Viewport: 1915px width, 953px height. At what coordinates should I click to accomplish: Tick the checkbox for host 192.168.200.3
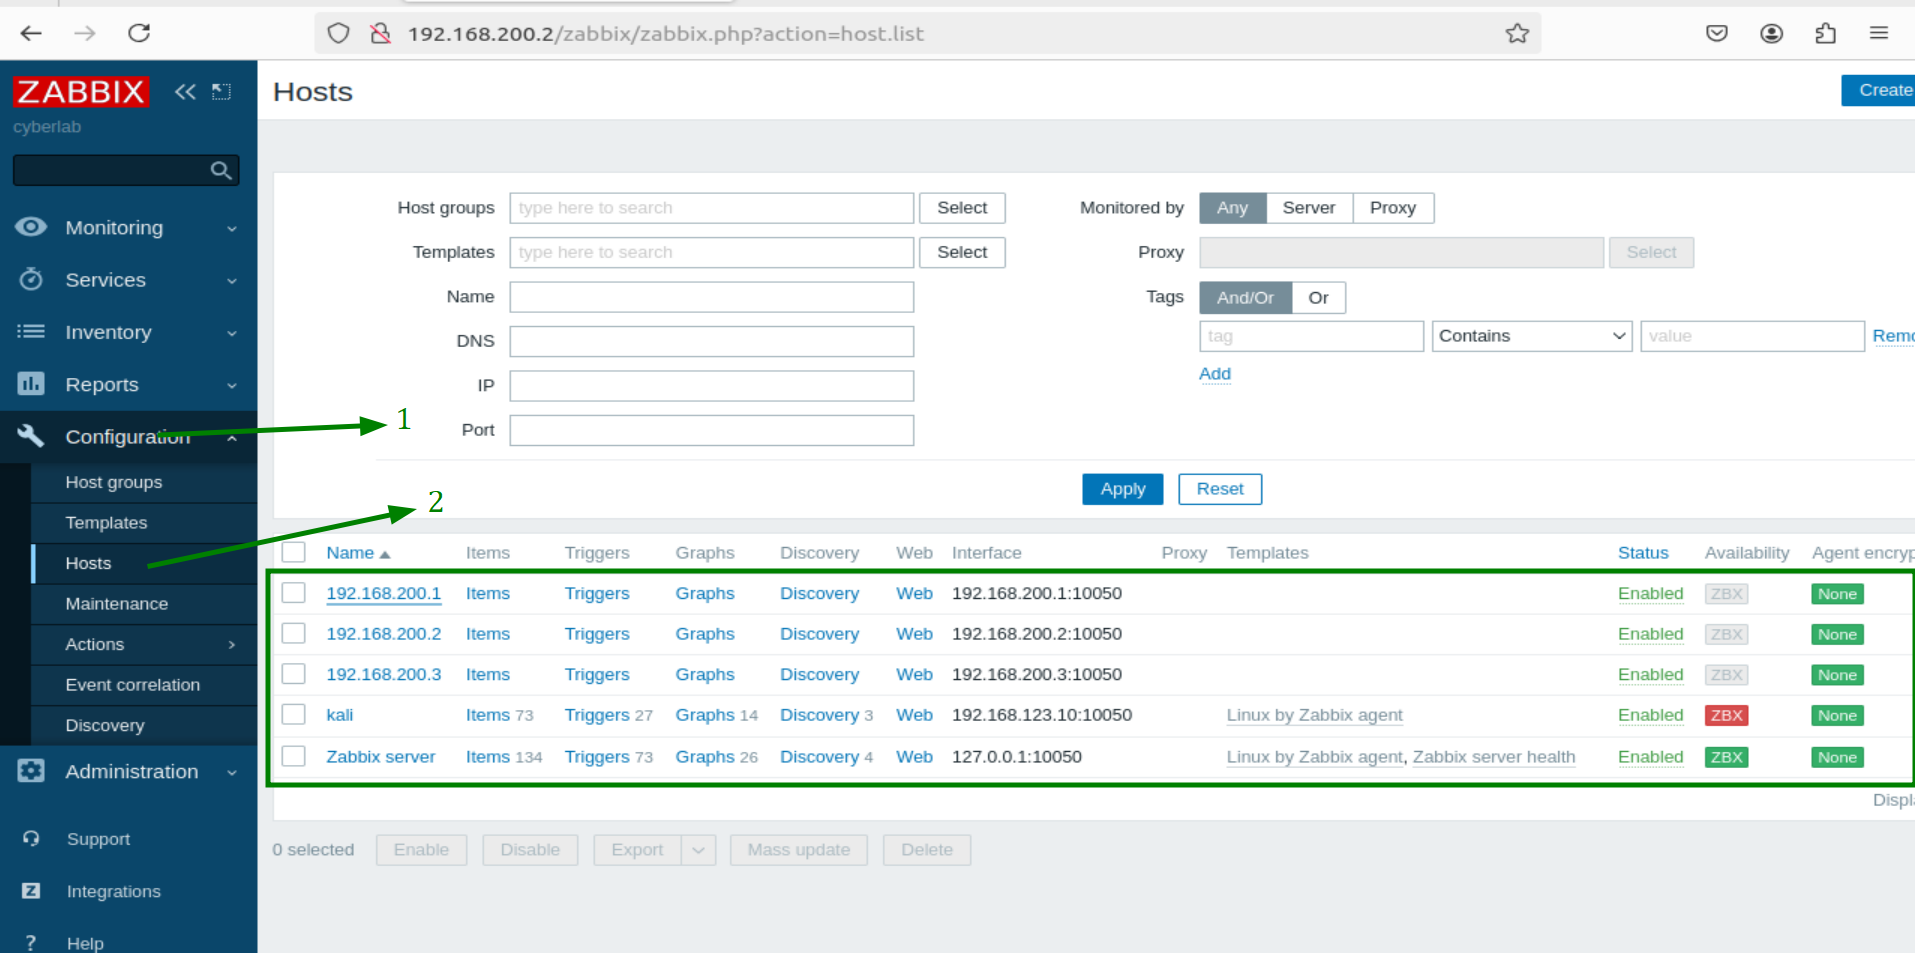pos(293,674)
